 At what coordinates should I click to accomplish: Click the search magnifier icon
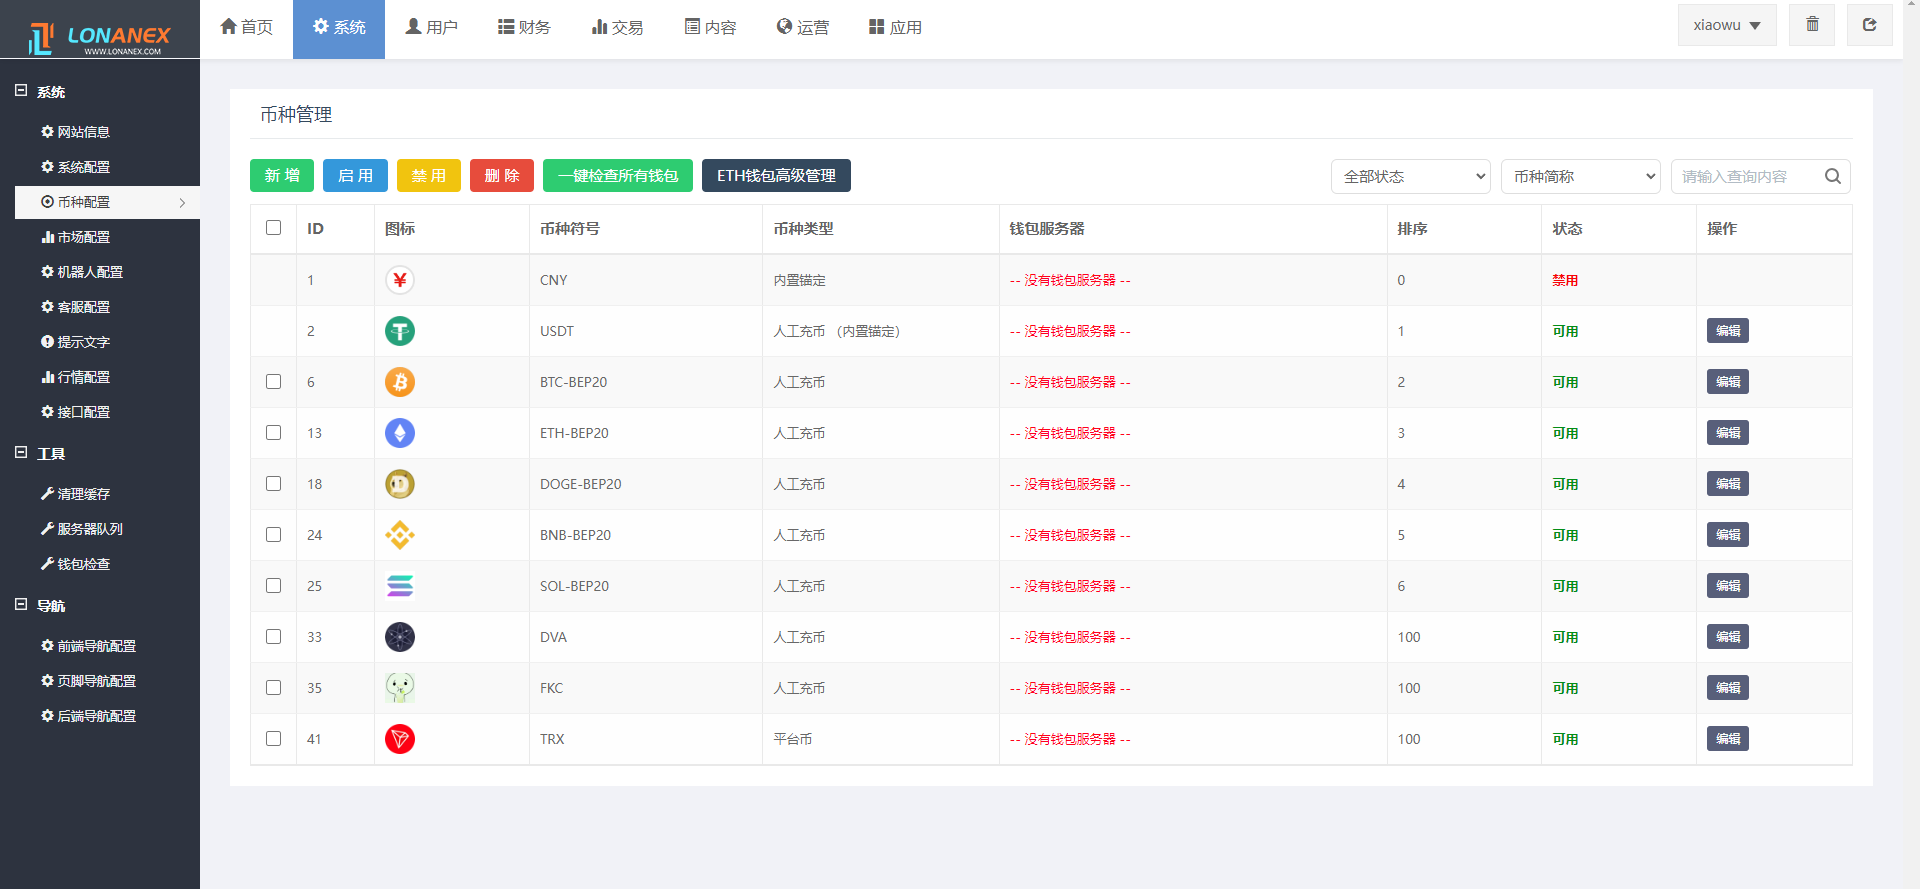[x=1832, y=176]
